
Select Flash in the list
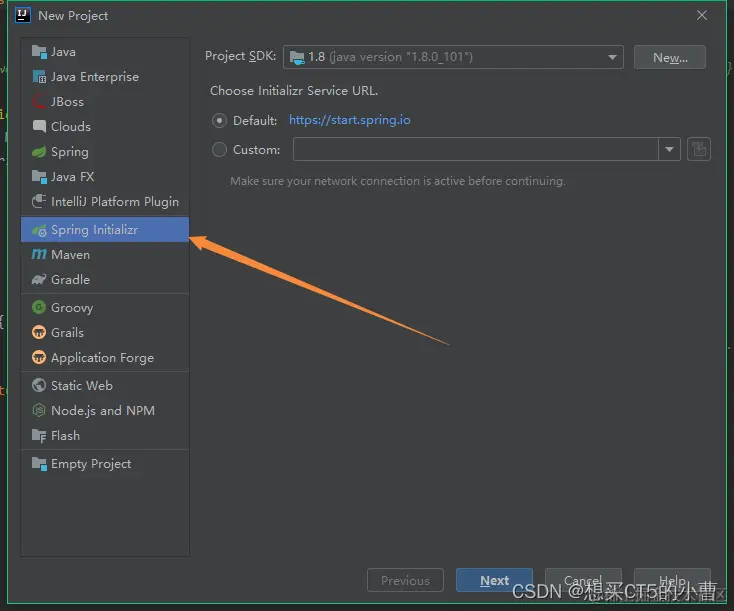click(x=105, y=436)
